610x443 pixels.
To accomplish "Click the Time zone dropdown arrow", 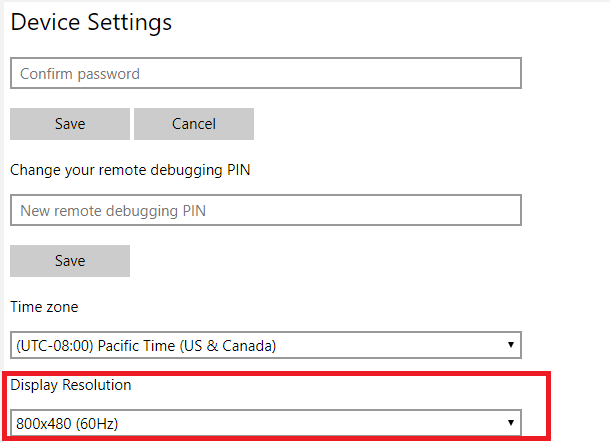I will pyautogui.click(x=510, y=346).
